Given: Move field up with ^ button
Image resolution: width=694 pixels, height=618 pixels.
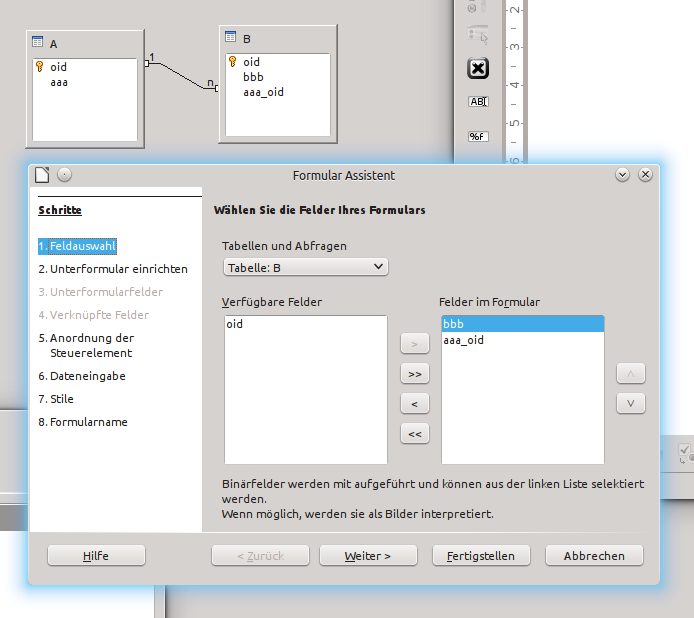Looking at the screenshot, I should [x=631, y=374].
